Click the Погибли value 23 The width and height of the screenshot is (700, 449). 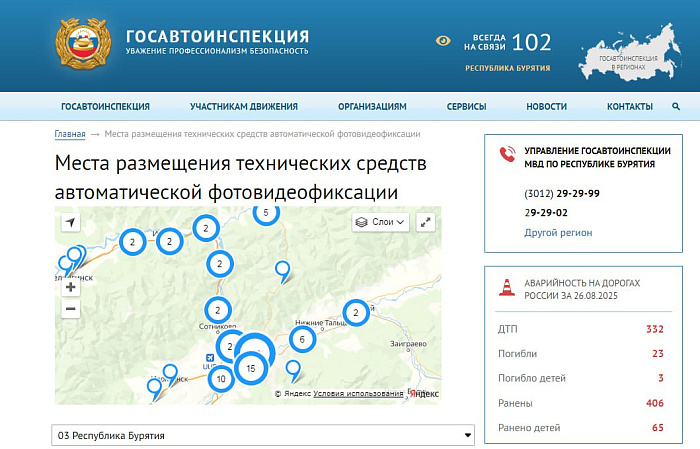click(x=658, y=354)
